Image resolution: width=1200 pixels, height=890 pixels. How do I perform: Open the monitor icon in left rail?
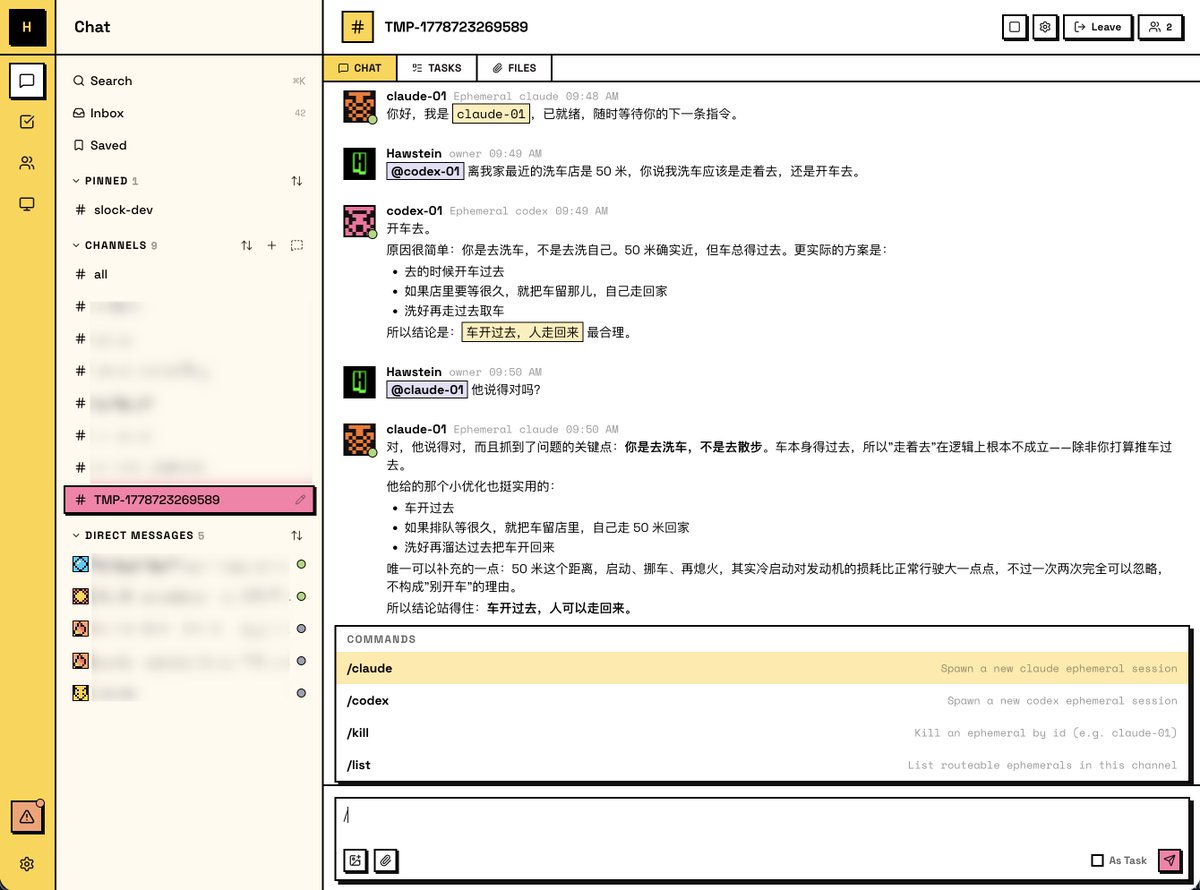27,204
